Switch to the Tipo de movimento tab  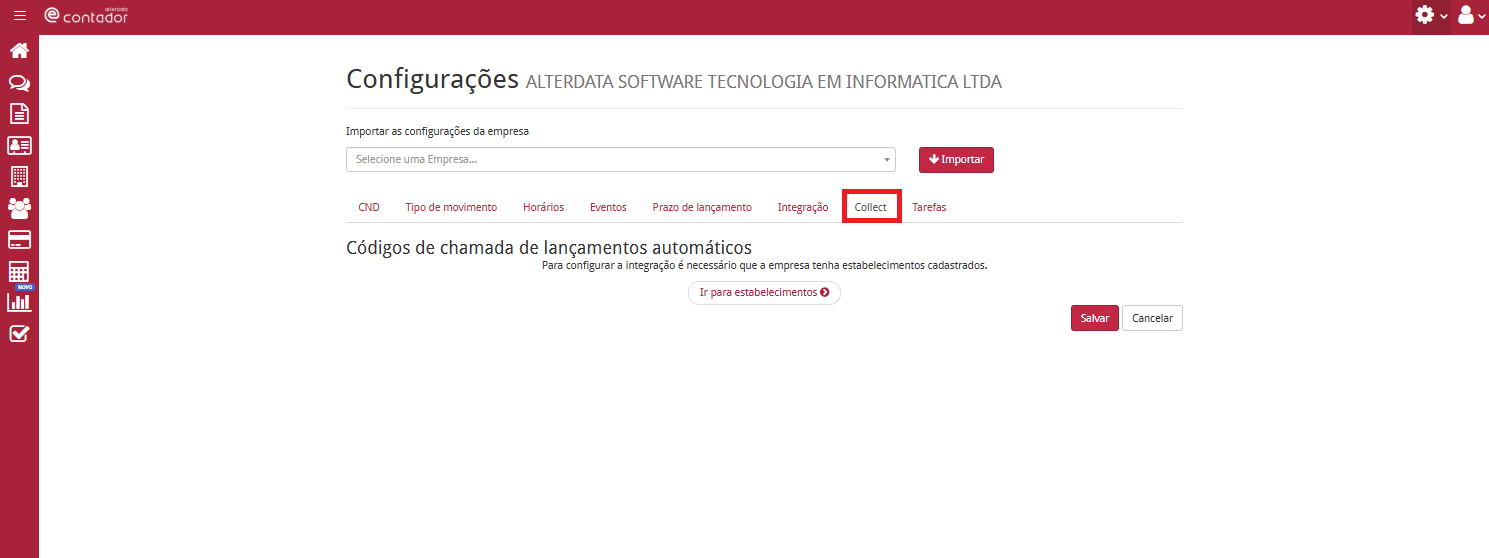(451, 207)
